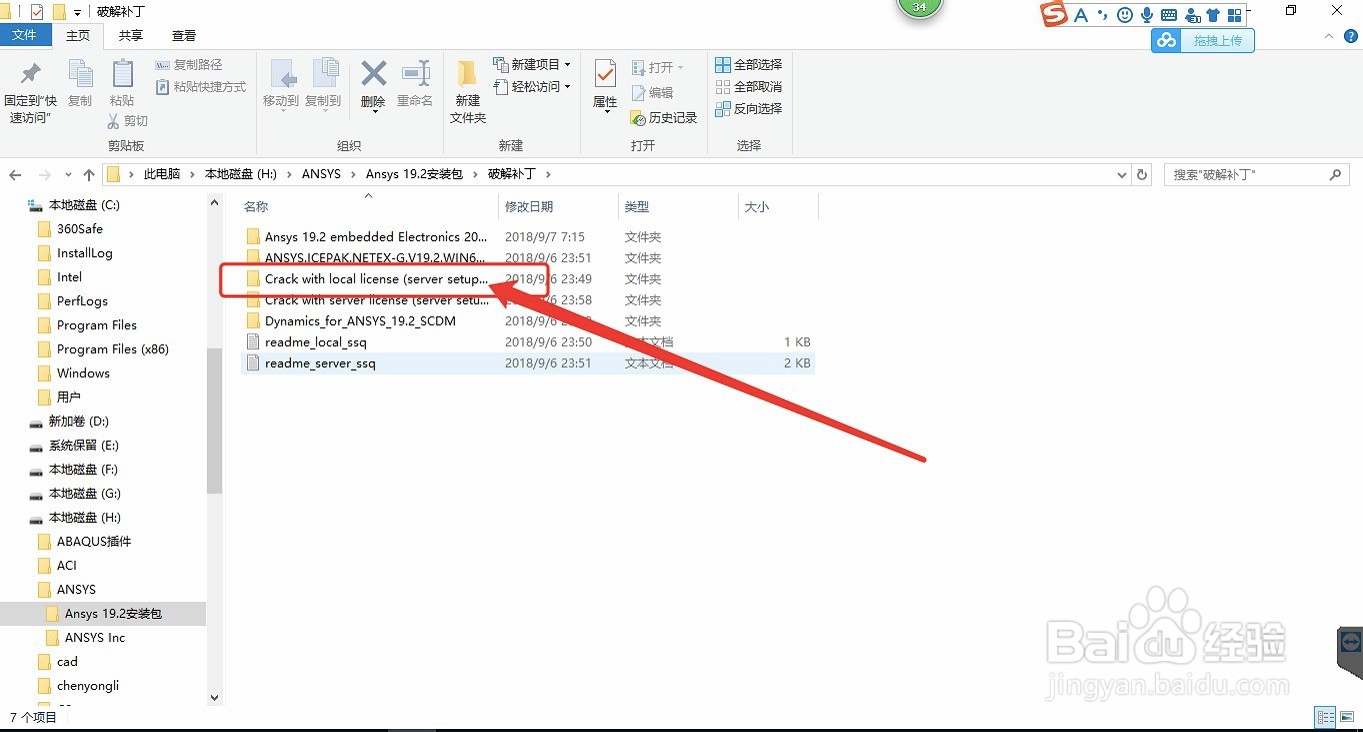The height and width of the screenshot is (732, 1363).
Task: Click the search magnifier icon
Action: (1336, 175)
